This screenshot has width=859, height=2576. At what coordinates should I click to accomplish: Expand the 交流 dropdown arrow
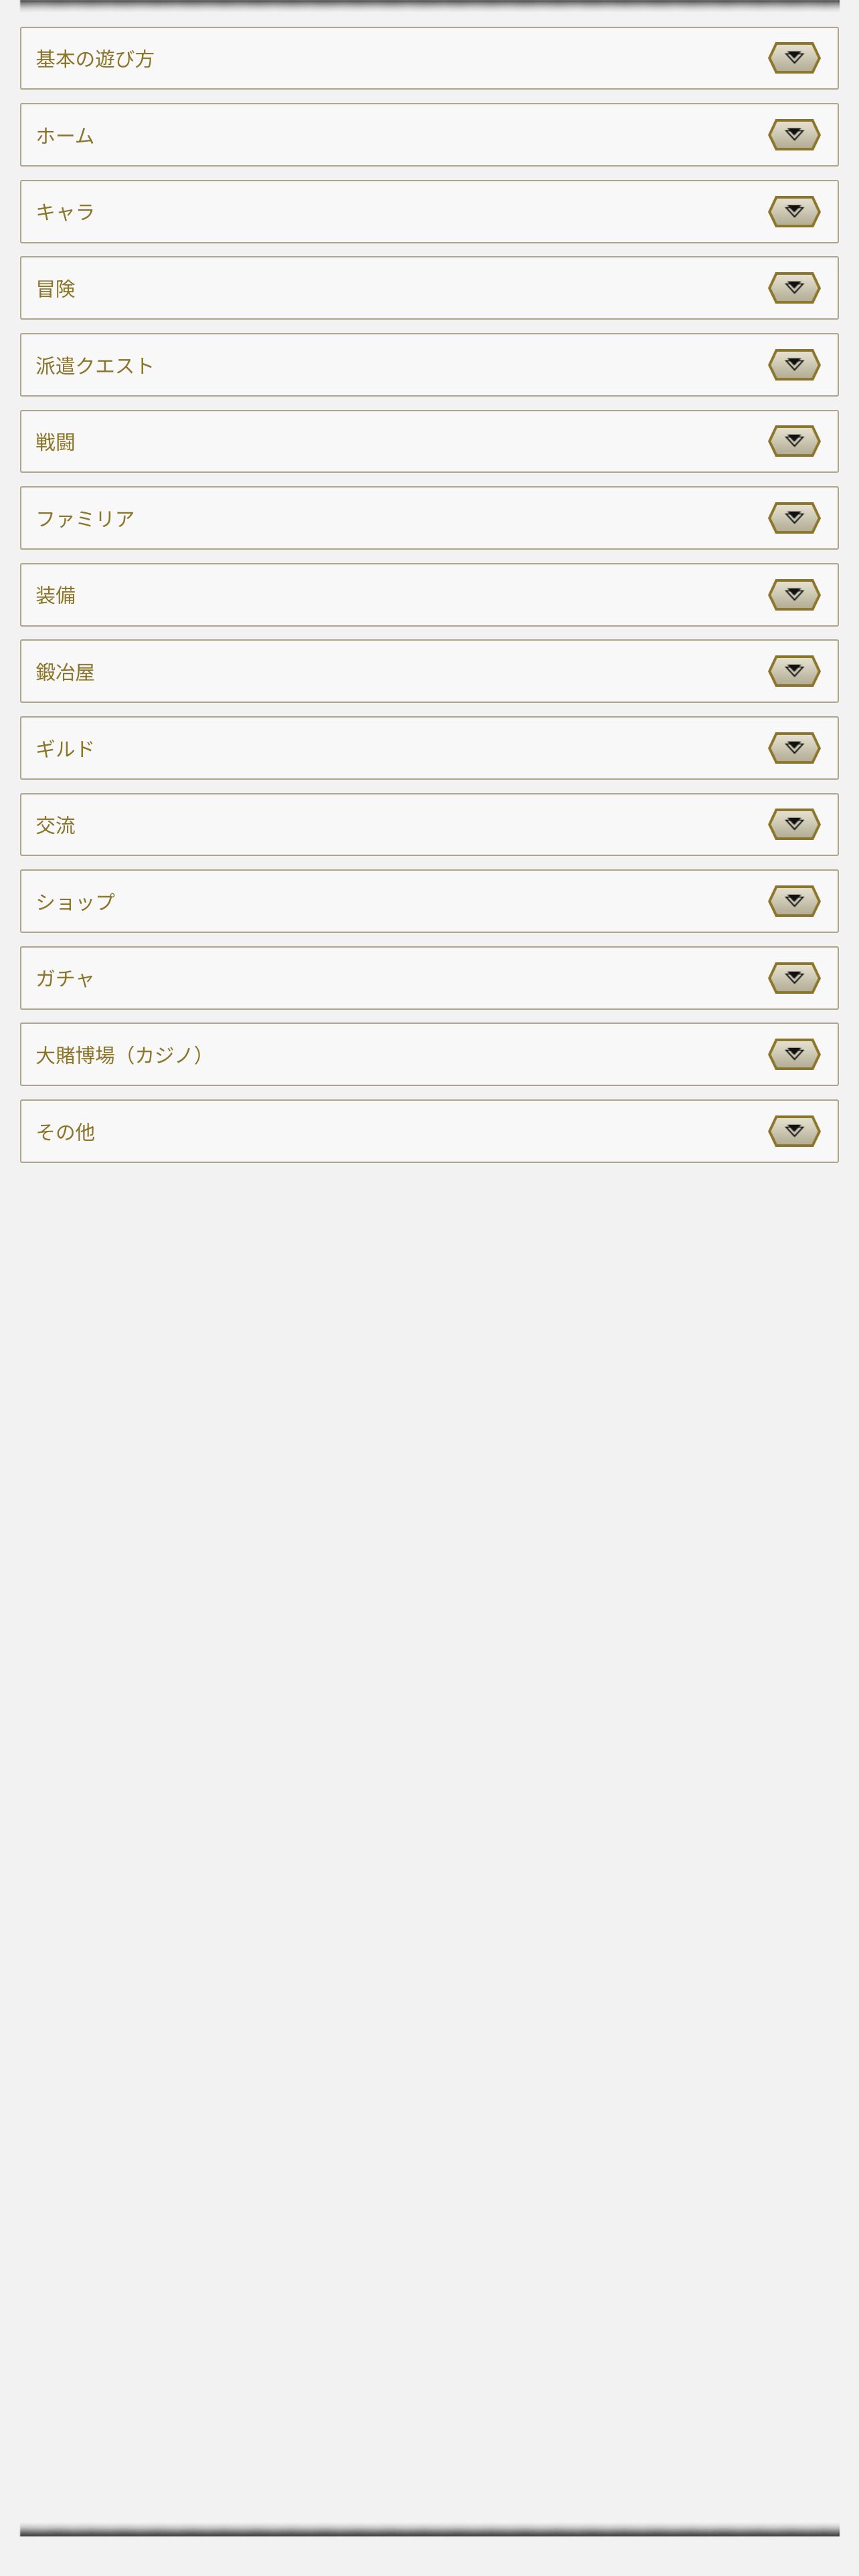[x=794, y=824]
